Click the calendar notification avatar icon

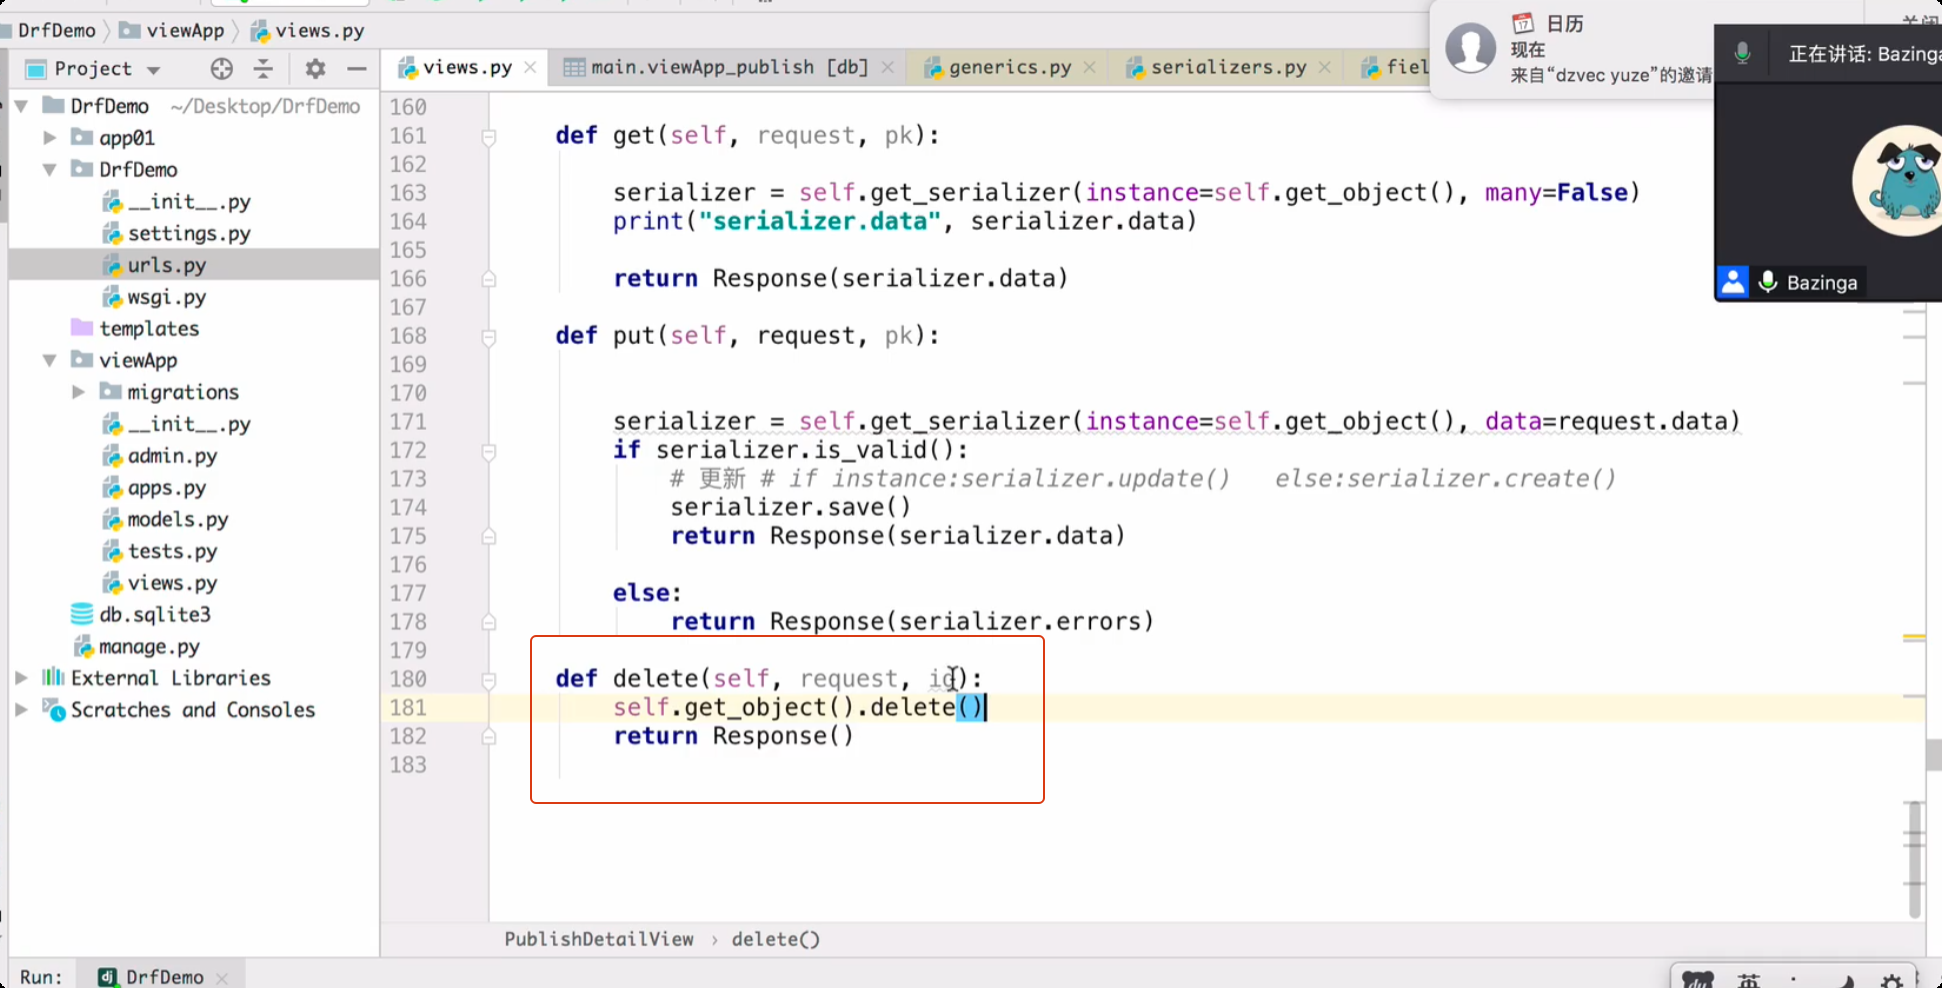click(x=1471, y=46)
